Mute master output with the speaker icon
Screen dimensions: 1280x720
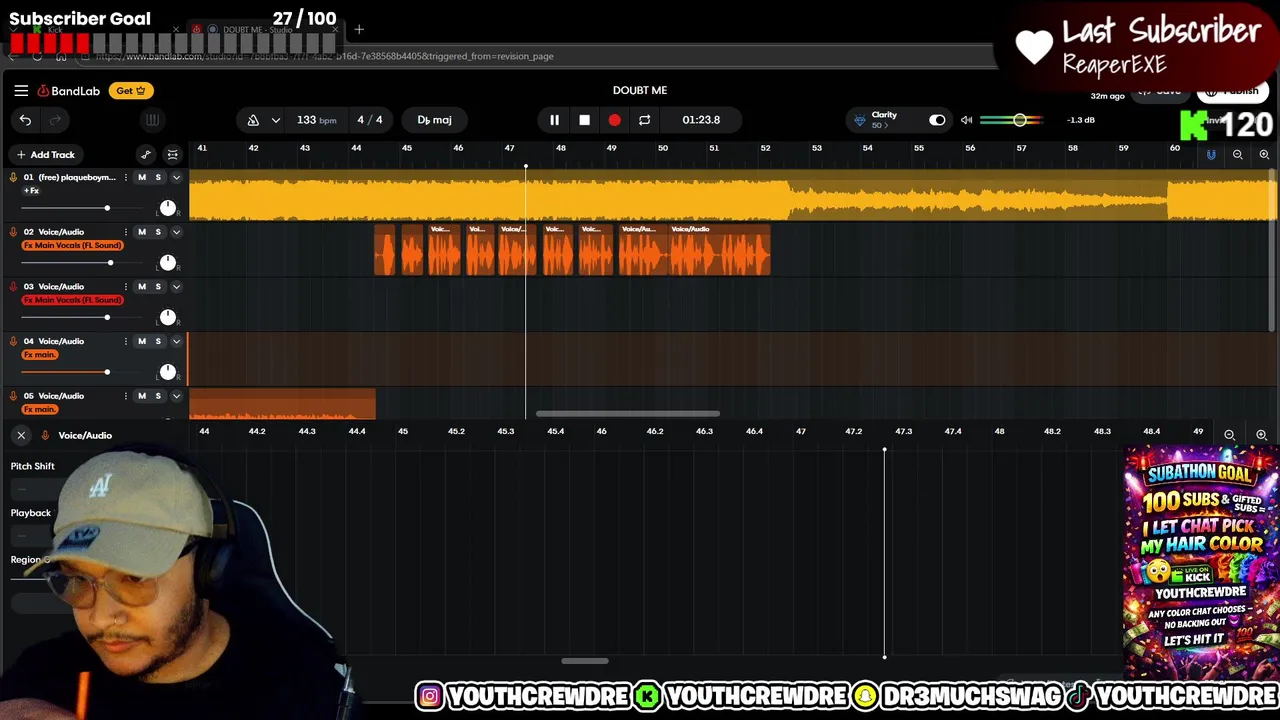[x=966, y=120]
